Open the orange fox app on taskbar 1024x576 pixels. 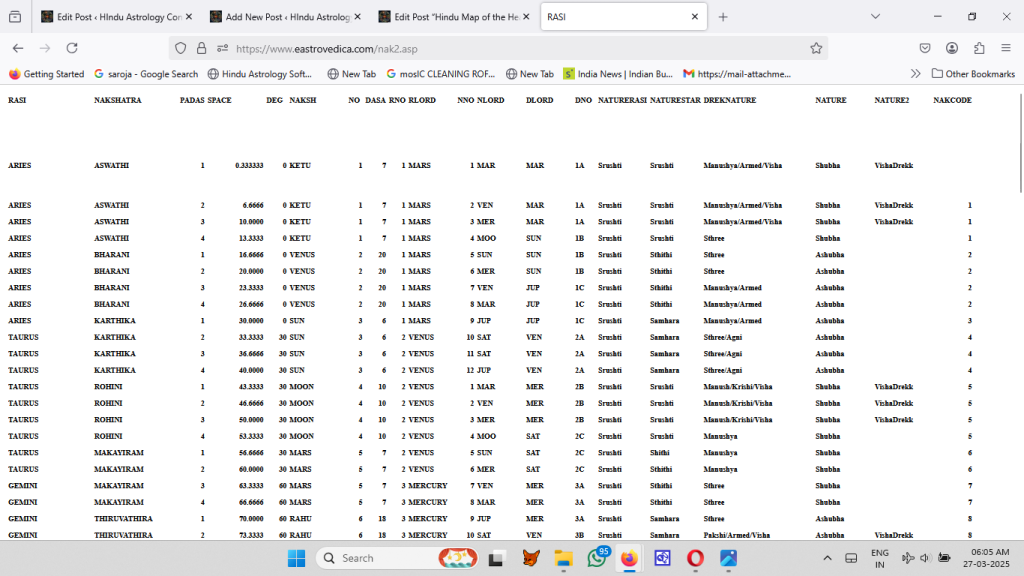(531, 558)
